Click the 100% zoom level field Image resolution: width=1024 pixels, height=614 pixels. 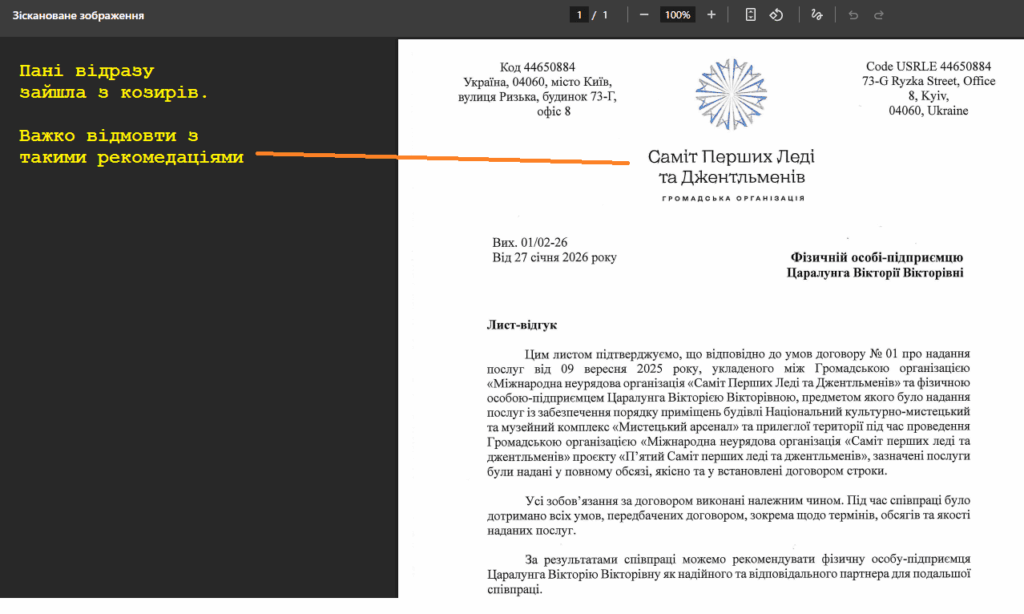[677, 15]
